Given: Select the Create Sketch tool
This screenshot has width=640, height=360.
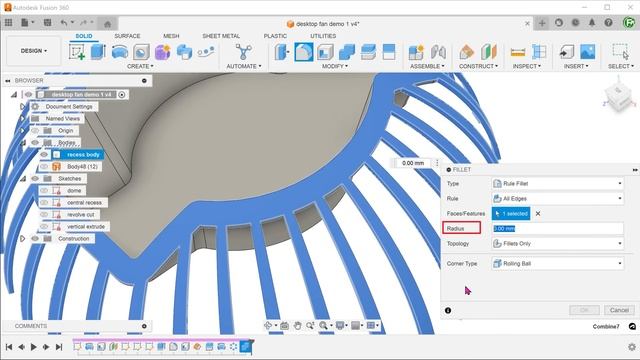Looking at the screenshot, I should (77, 52).
